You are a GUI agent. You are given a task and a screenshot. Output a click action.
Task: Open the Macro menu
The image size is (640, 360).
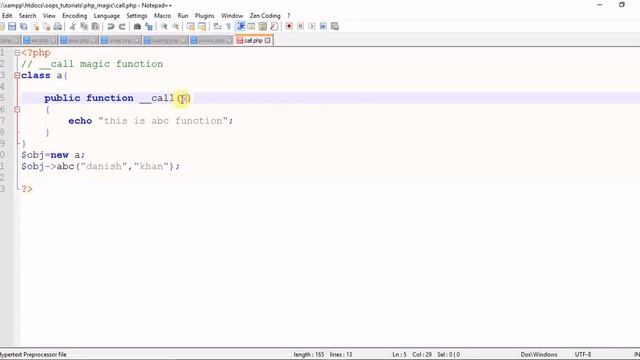point(162,16)
